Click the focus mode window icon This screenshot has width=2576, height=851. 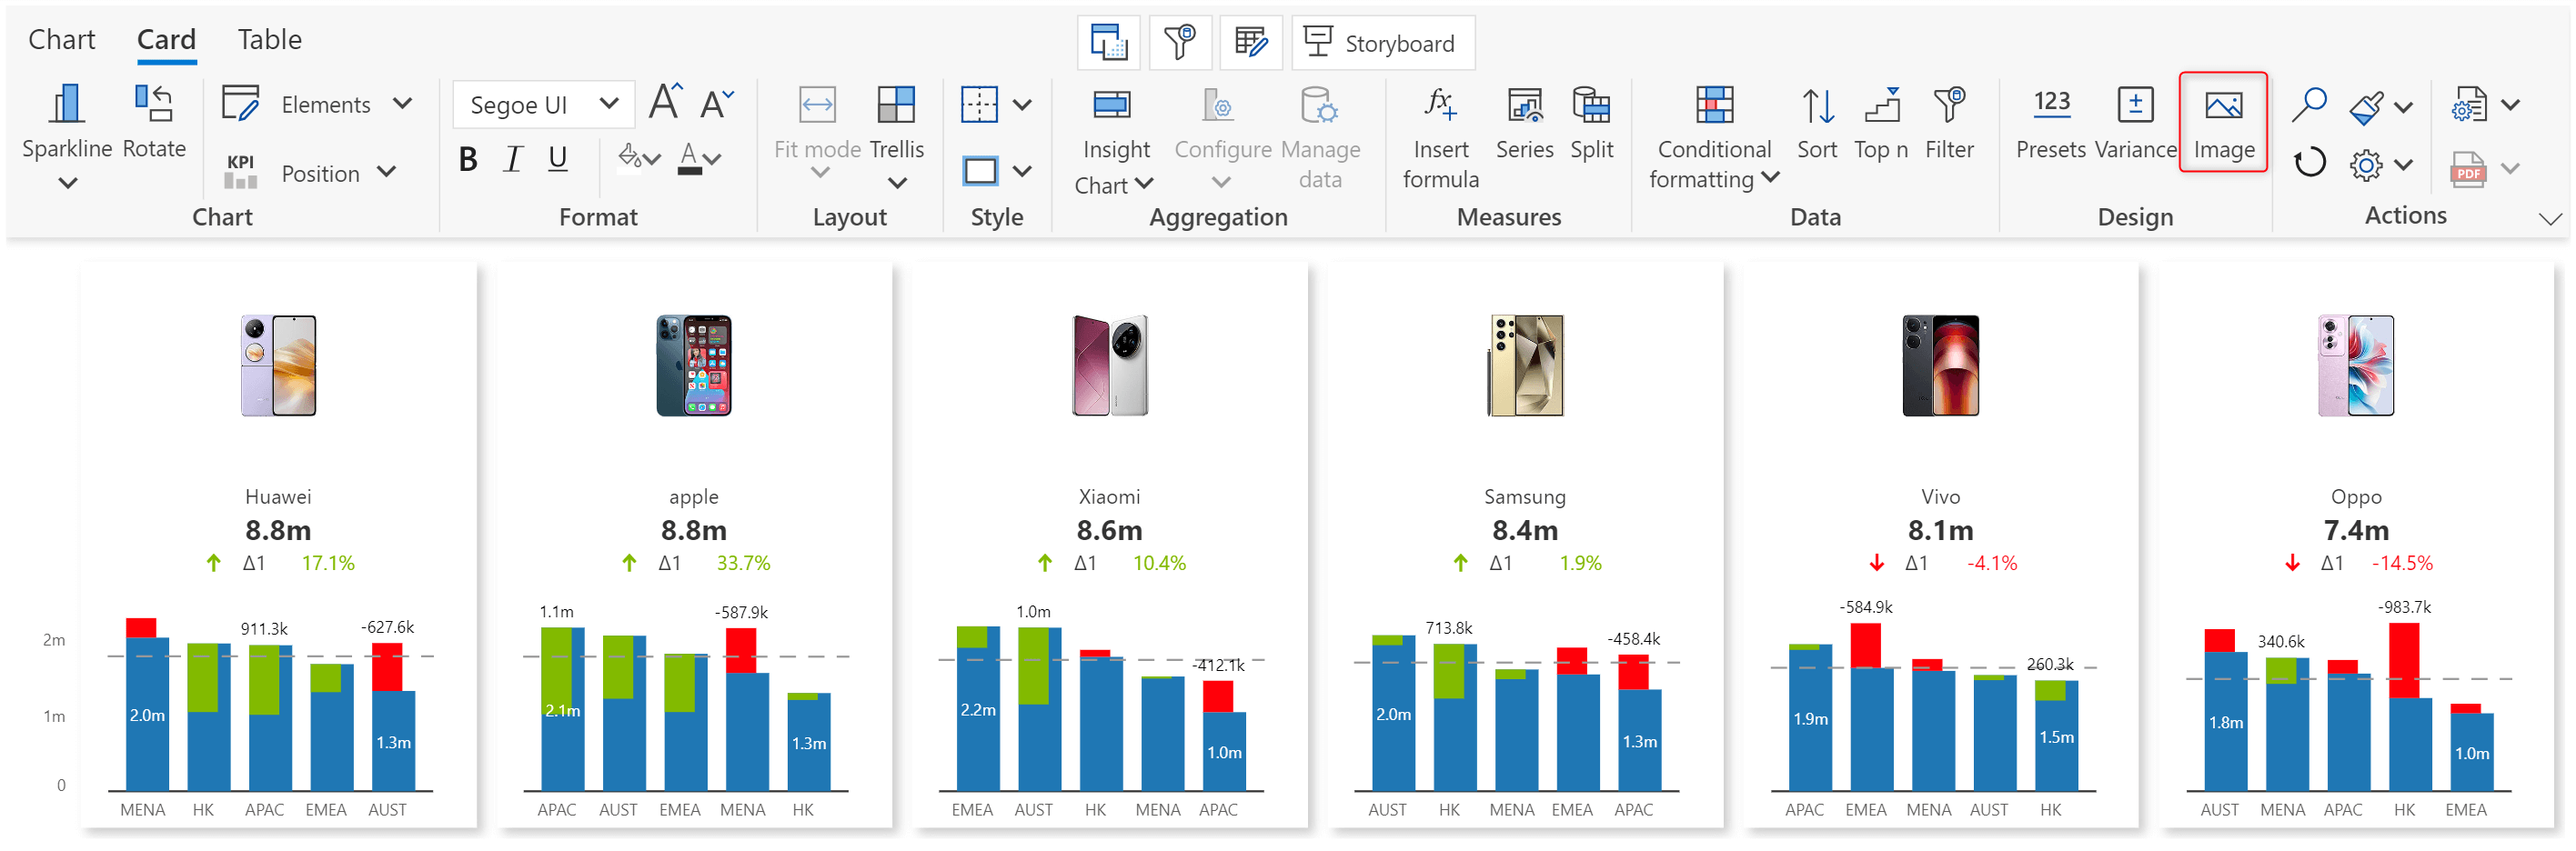(x=1108, y=43)
